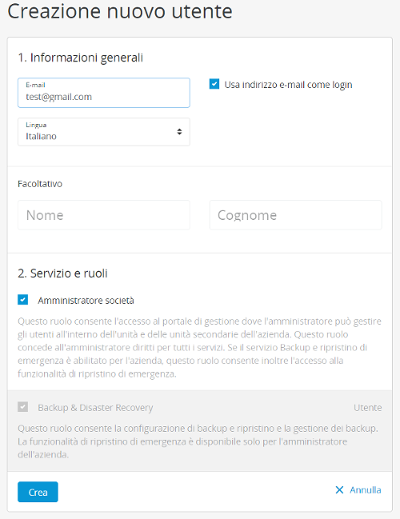Viewport: 400px width, 519px height.
Task: Click the Lingua dropdown arrow icon
Action: (x=179, y=132)
